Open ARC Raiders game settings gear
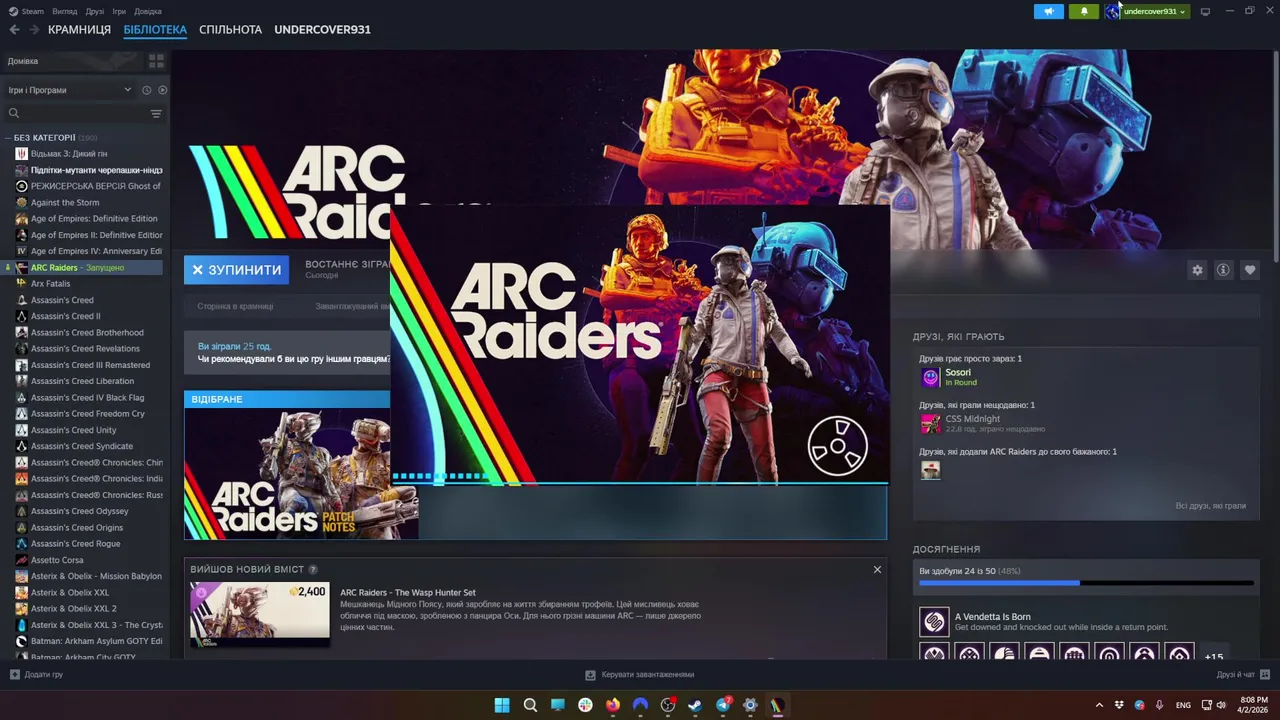The width and height of the screenshot is (1280, 720). click(x=1197, y=270)
